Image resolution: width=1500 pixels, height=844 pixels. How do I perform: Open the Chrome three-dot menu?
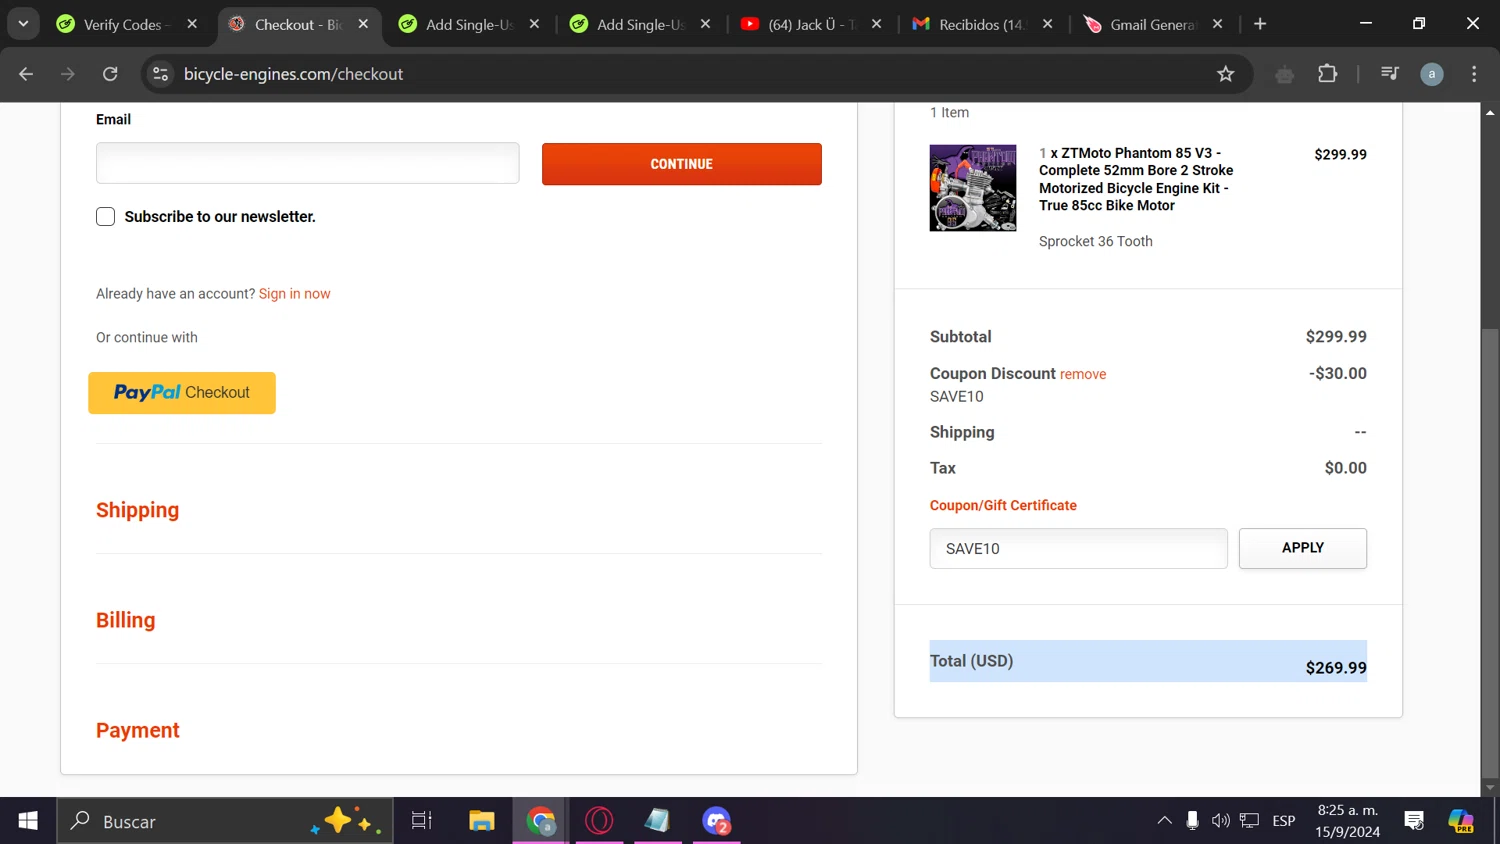click(1474, 74)
